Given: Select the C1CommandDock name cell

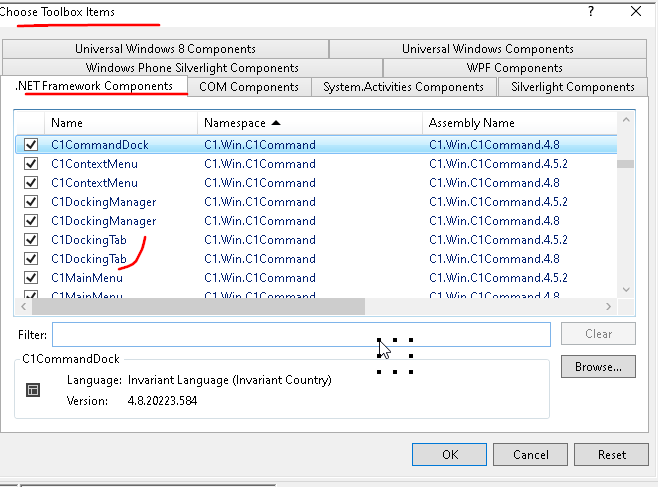Looking at the screenshot, I should coord(100,145).
